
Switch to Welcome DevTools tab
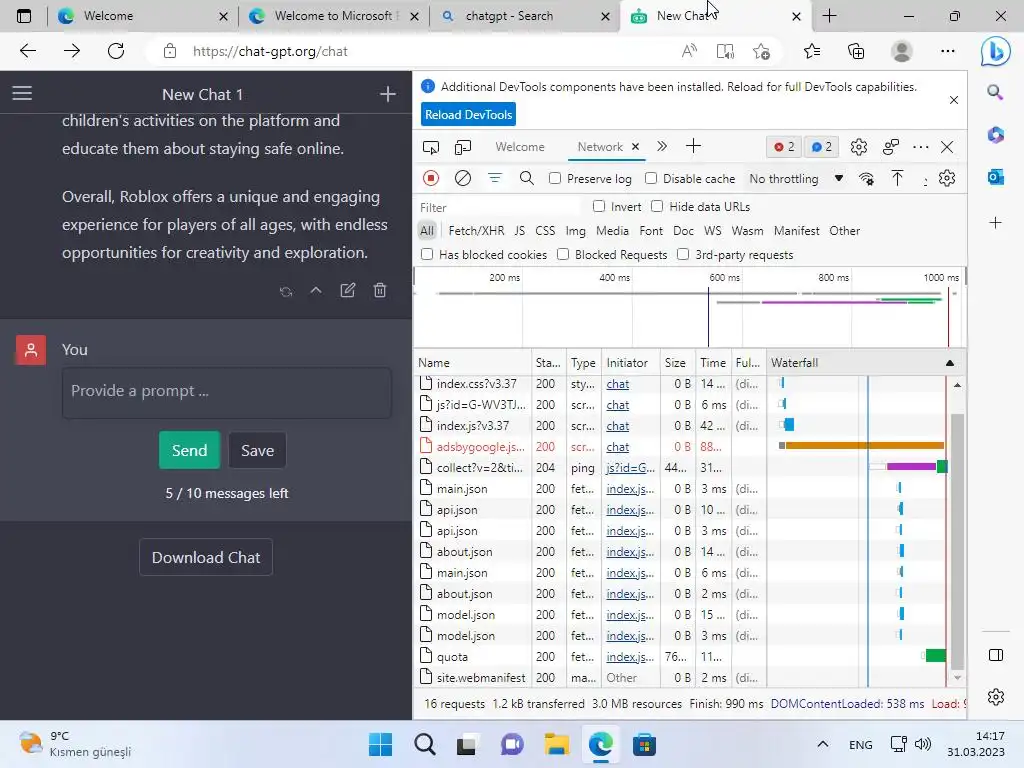[x=520, y=147]
